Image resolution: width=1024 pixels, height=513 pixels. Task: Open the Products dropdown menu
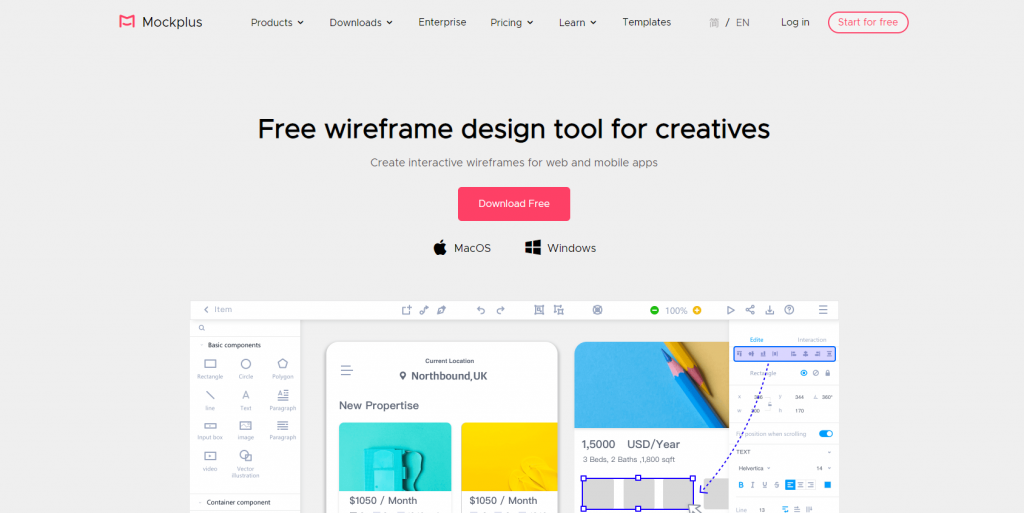pyautogui.click(x=277, y=22)
